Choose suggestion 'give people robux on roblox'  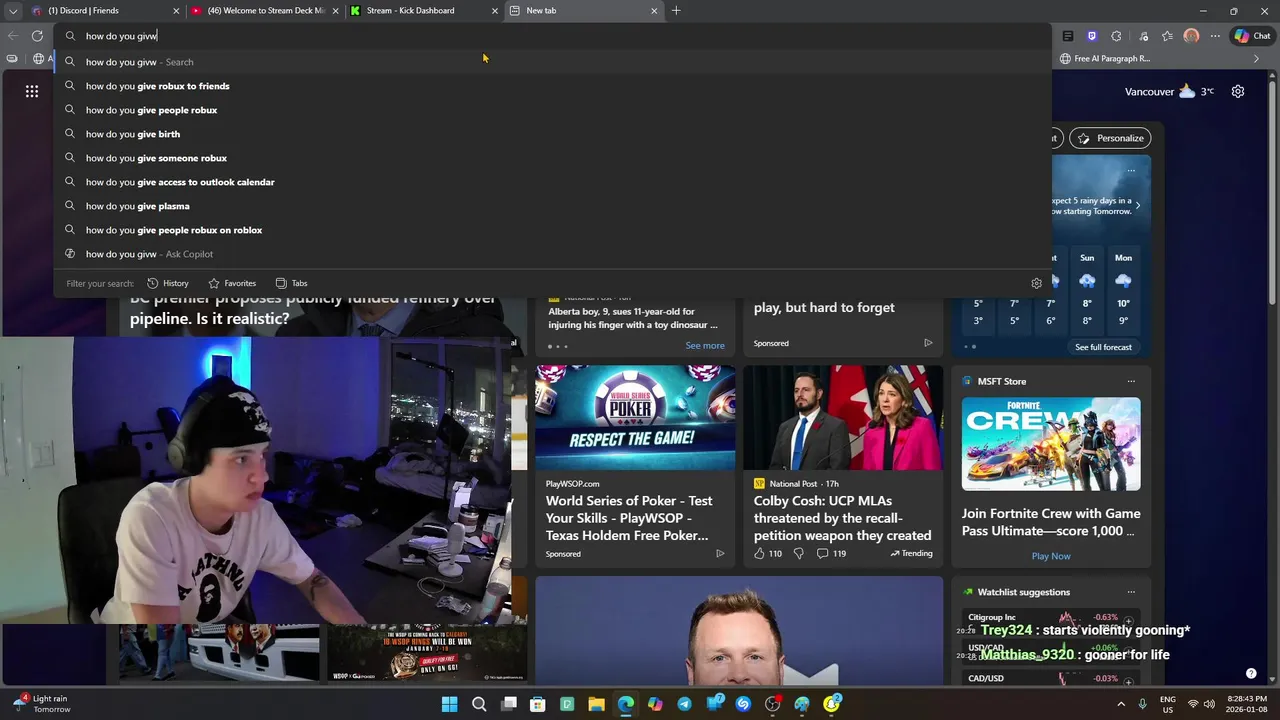(552, 230)
